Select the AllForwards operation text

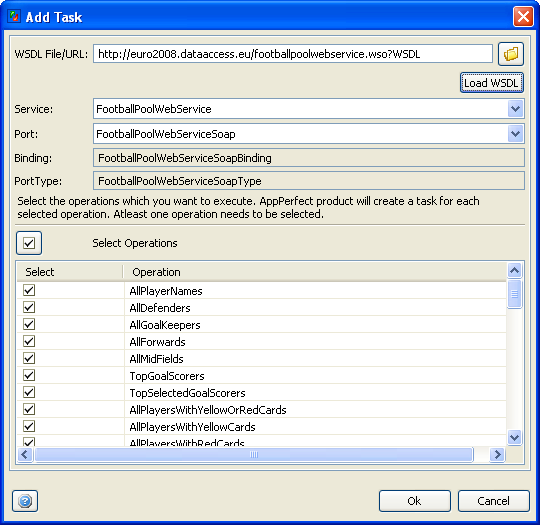pyautogui.click(x=157, y=342)
